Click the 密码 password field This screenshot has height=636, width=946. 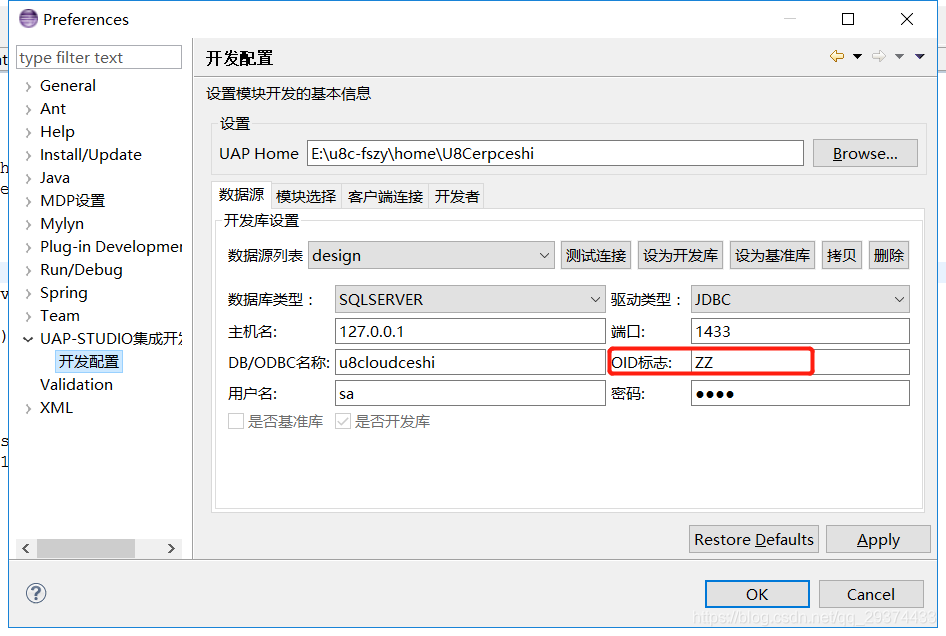tap(800, 393)
